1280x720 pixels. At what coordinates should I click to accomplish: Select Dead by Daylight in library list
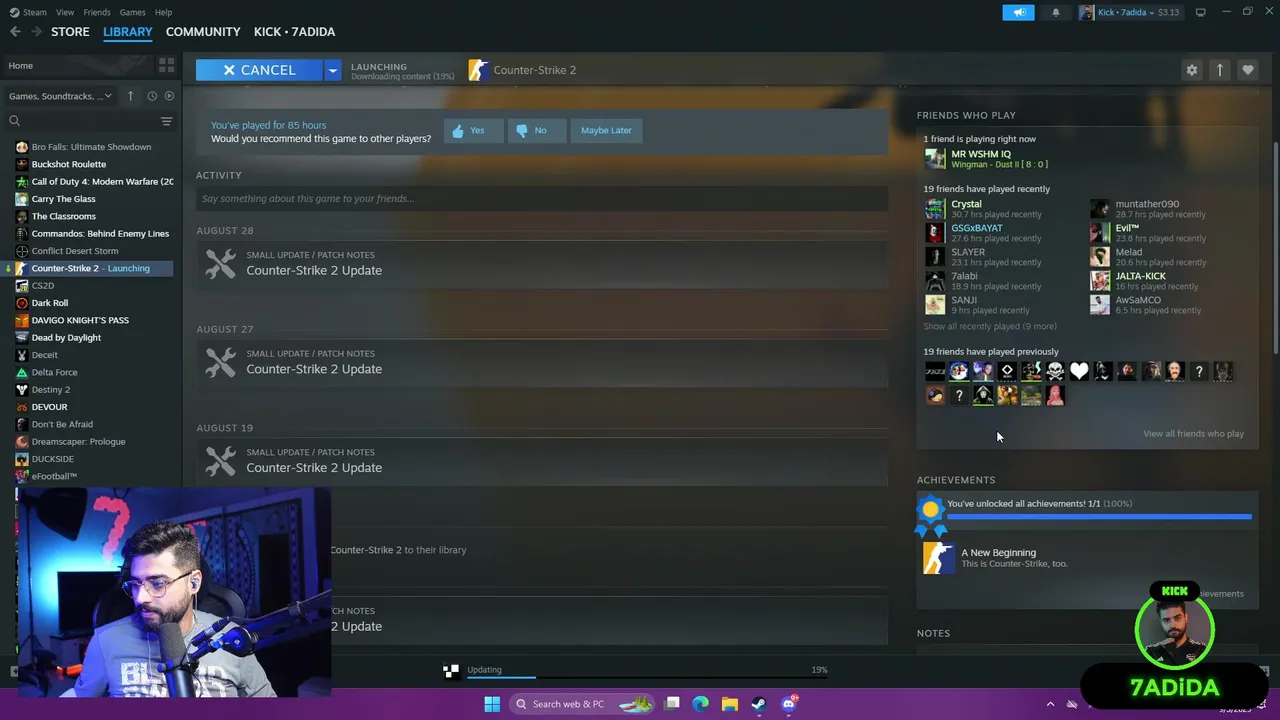66,337
